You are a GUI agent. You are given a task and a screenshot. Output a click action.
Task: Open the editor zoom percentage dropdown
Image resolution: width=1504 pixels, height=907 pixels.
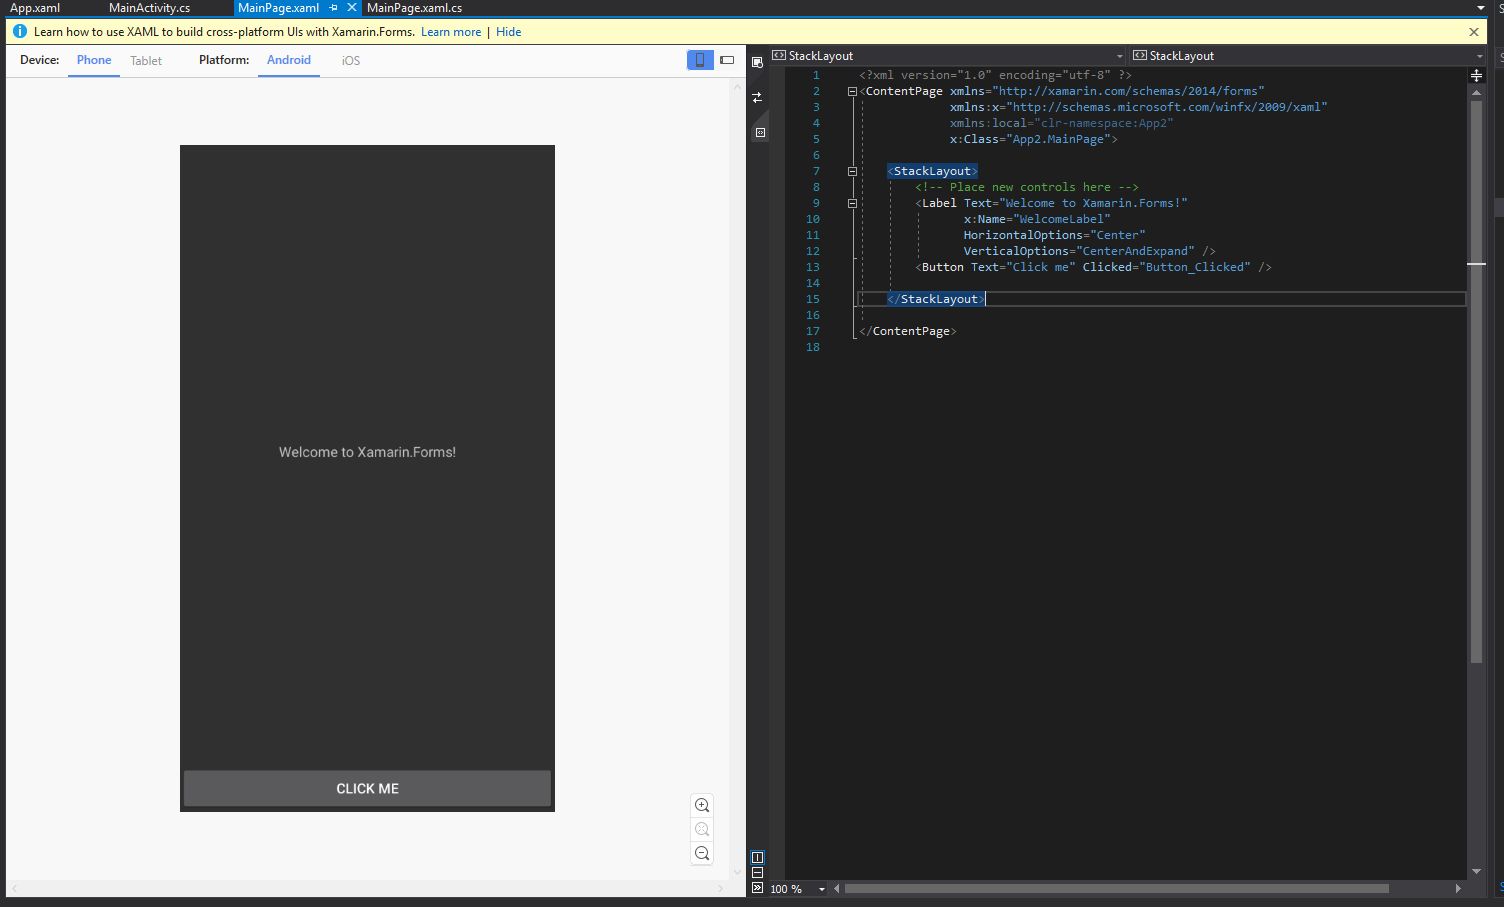click(x=822, y=889)
